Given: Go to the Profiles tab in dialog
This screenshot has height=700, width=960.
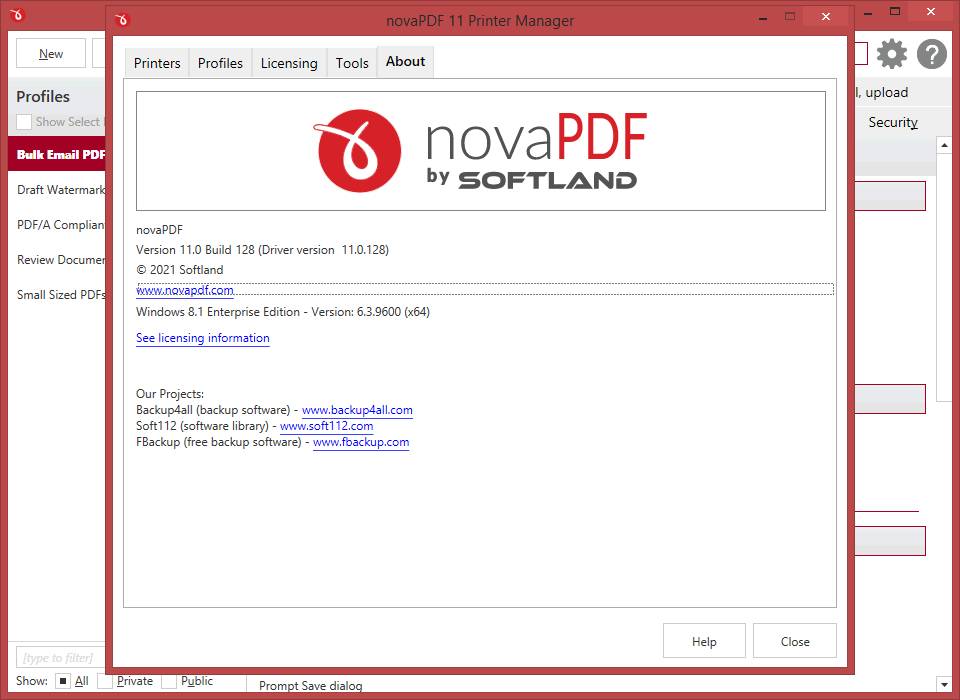Looking at the screenshot, I should pyautogui.click(x=220, y=63).
